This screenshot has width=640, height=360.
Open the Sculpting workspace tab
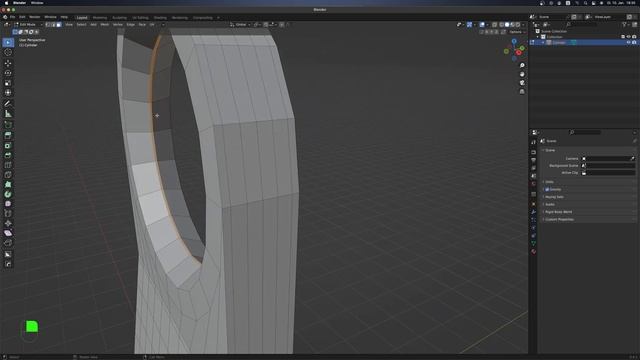click(120, 18)
